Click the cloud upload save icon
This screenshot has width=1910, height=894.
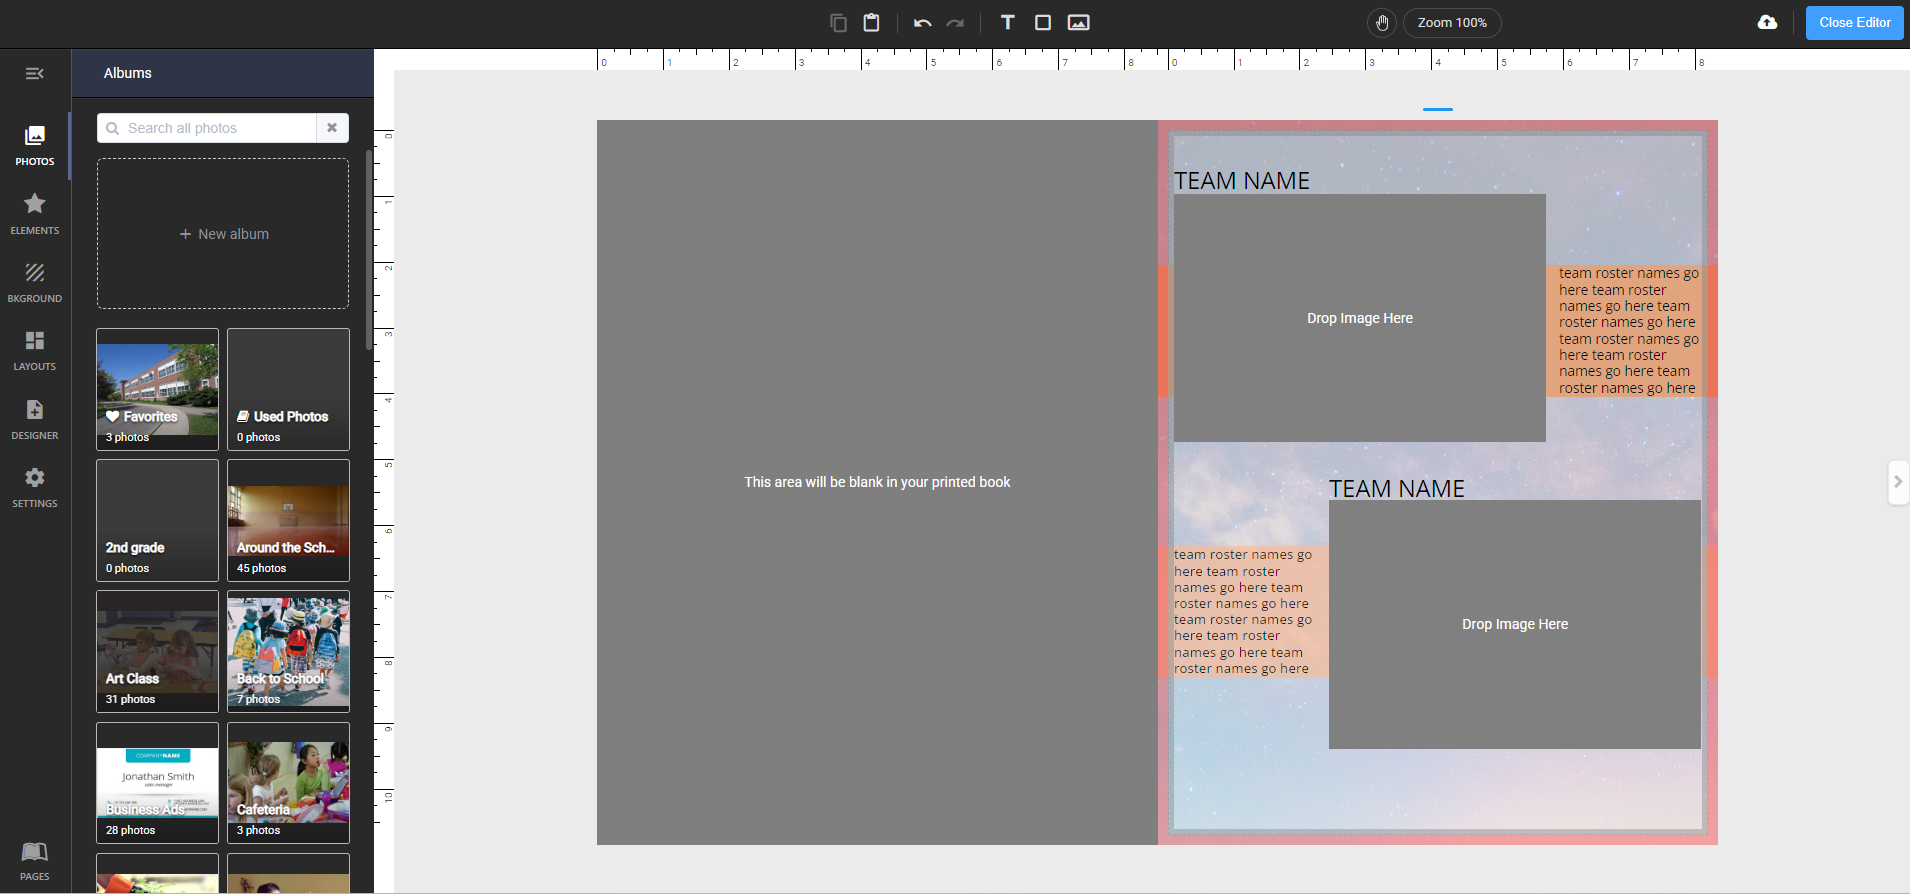1767,22
